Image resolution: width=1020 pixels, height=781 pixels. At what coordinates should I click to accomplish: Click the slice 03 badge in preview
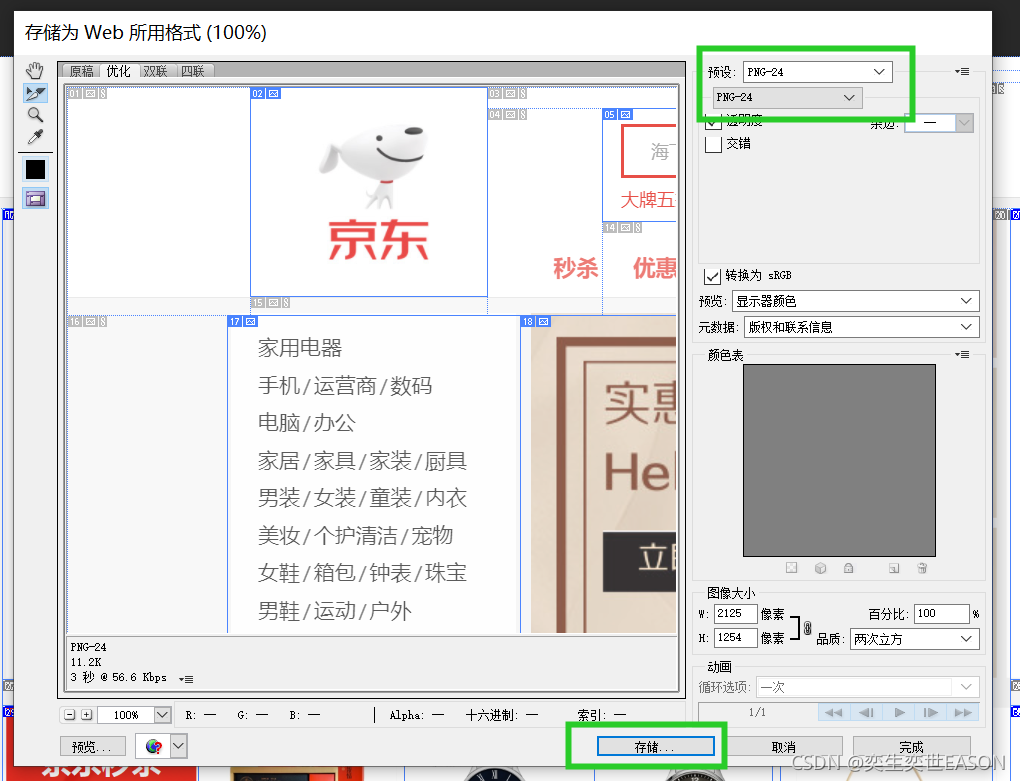pyautogui.click(x=508, y=94)
